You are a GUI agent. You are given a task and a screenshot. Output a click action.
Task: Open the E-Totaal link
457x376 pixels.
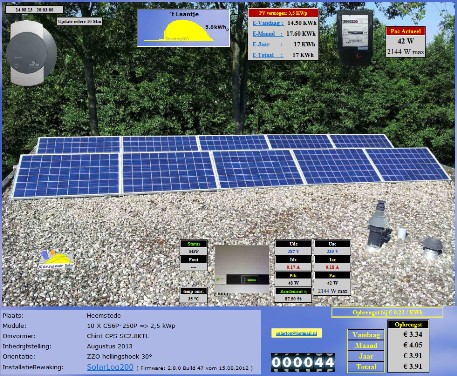coord(268,55)
